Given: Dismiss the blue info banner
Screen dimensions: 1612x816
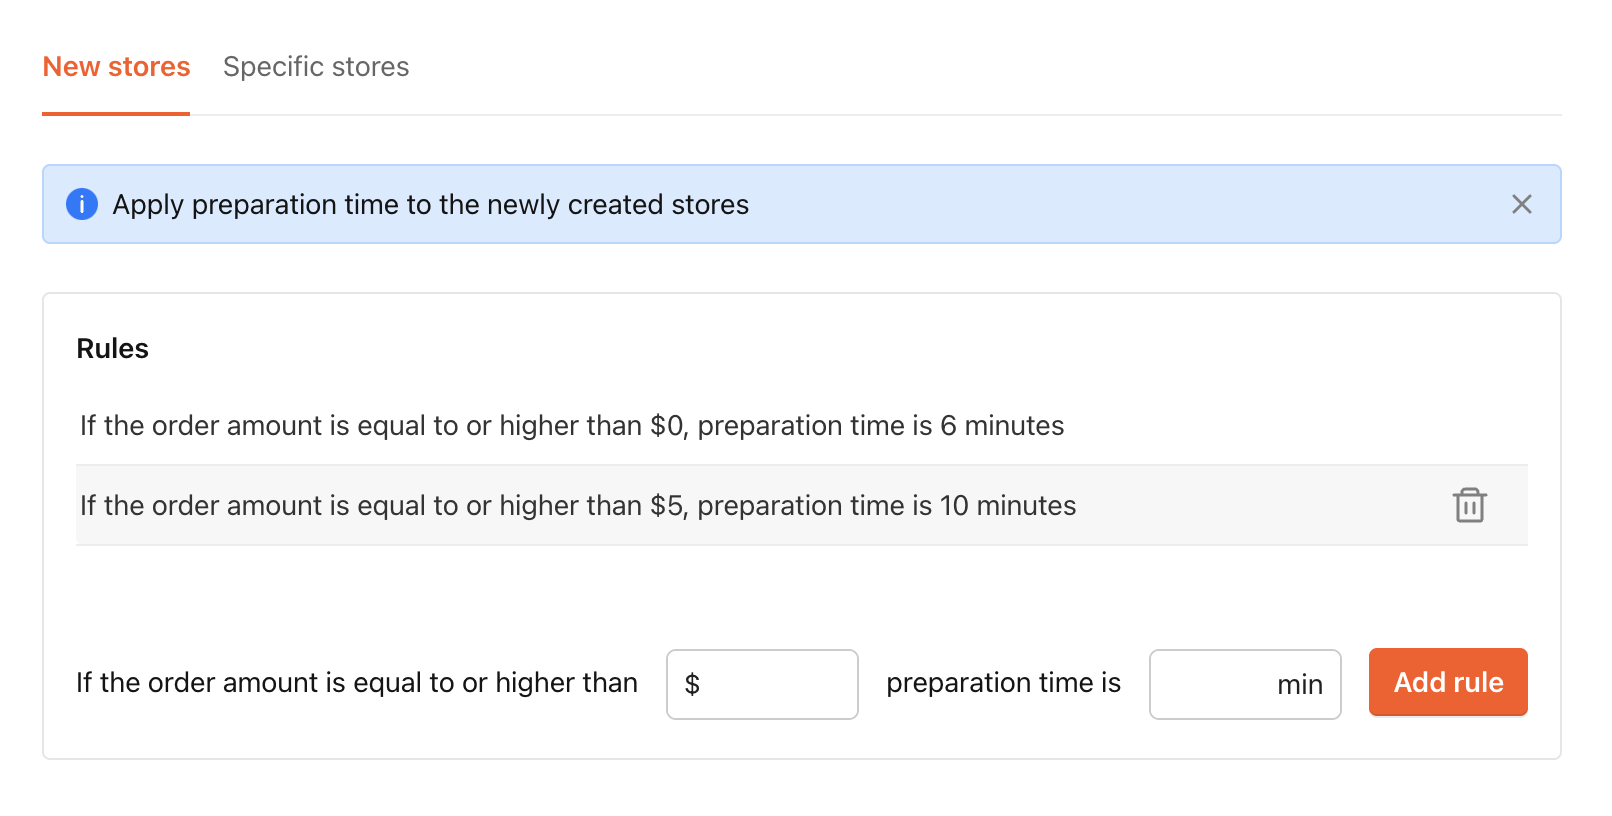Looking at the screenshot, I should point(1521,204).
